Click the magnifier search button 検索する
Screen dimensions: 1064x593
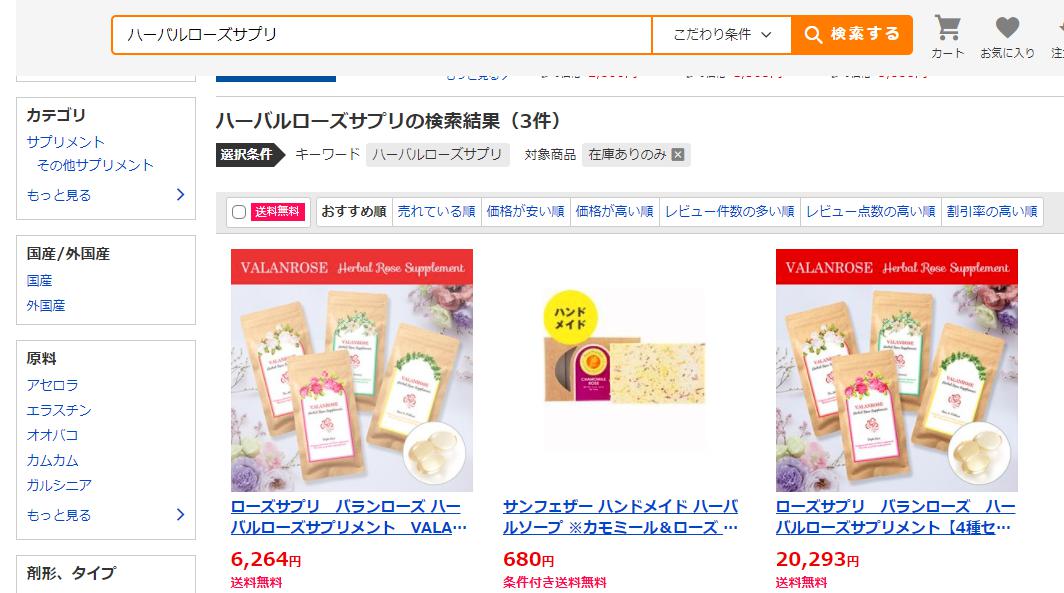[x=852, y=34]
